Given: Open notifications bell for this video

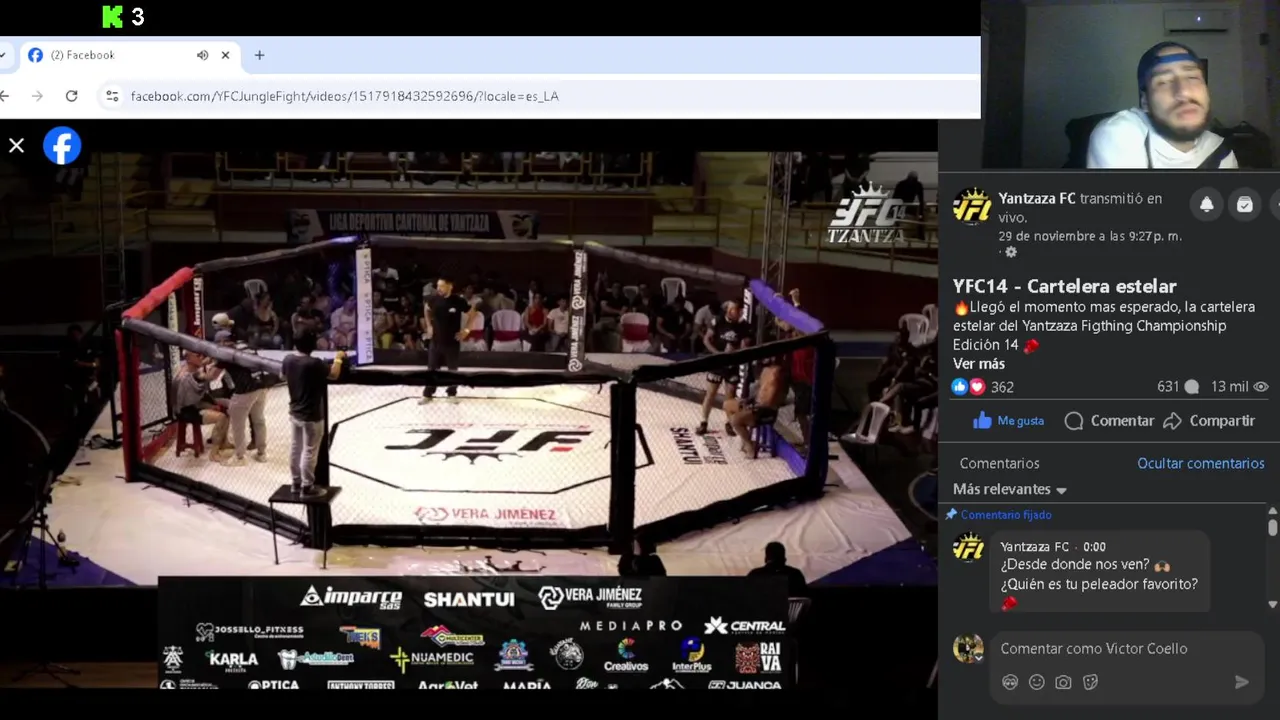Looking at the screenshot, I should (x=1206, y=204).
